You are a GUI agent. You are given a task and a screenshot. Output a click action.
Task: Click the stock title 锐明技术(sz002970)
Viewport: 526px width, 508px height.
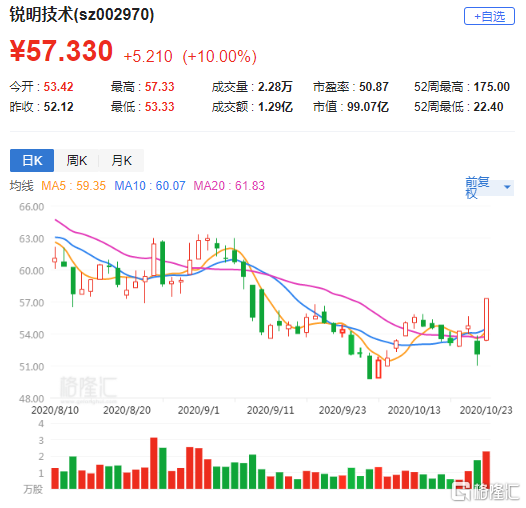82,15
